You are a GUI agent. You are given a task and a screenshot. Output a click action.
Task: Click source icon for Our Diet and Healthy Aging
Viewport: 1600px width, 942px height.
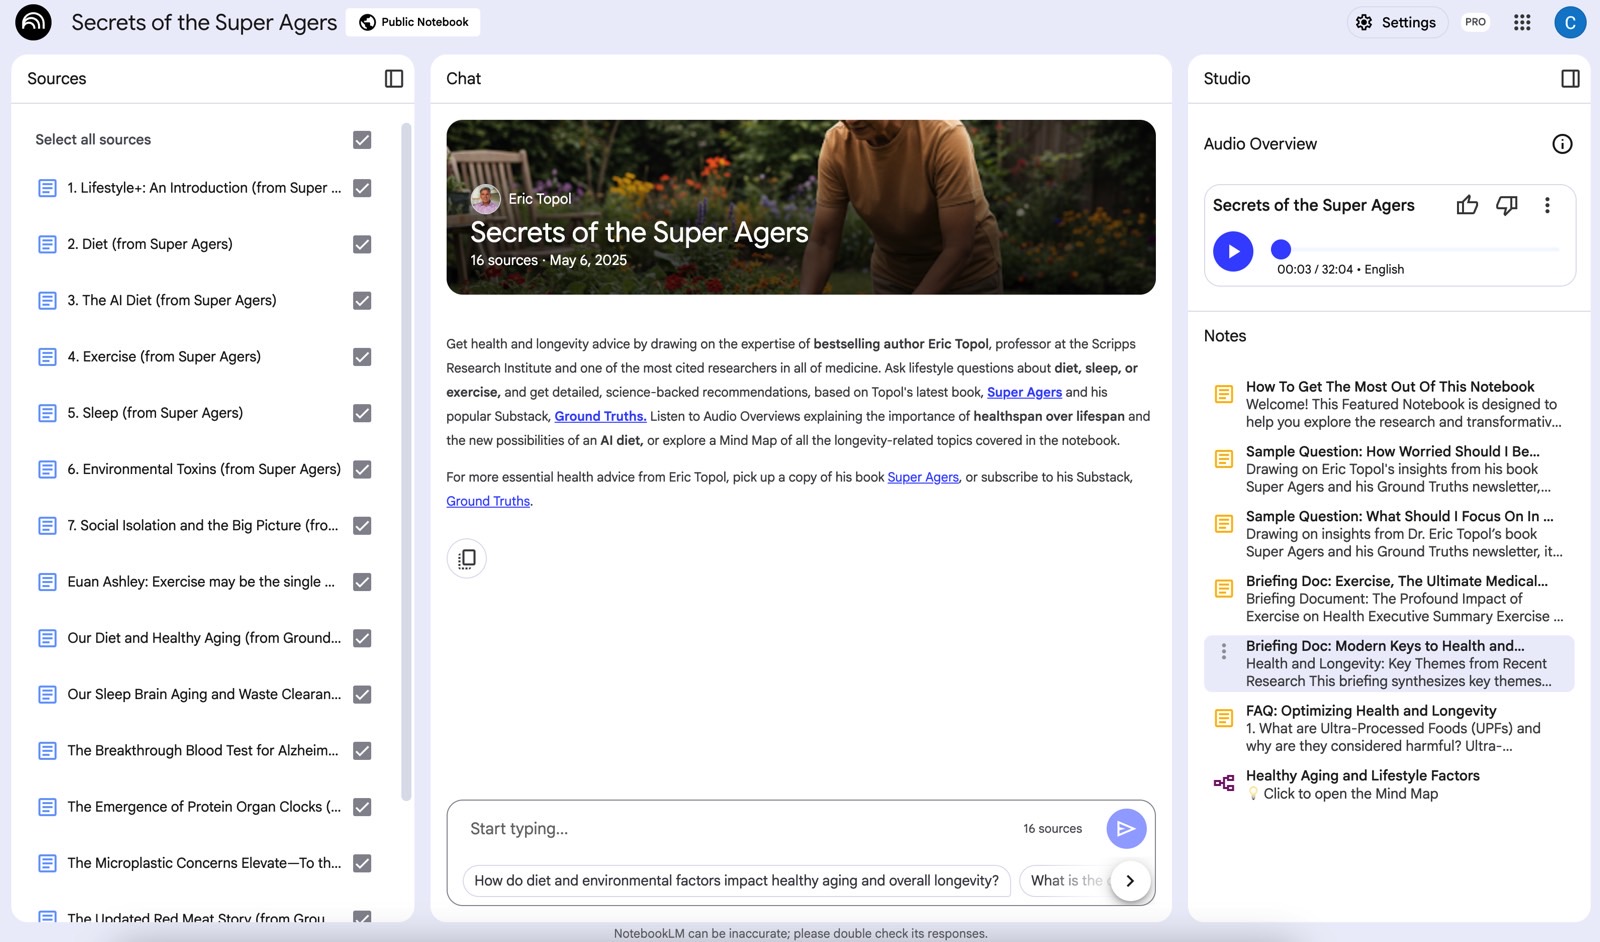(47, 638)
